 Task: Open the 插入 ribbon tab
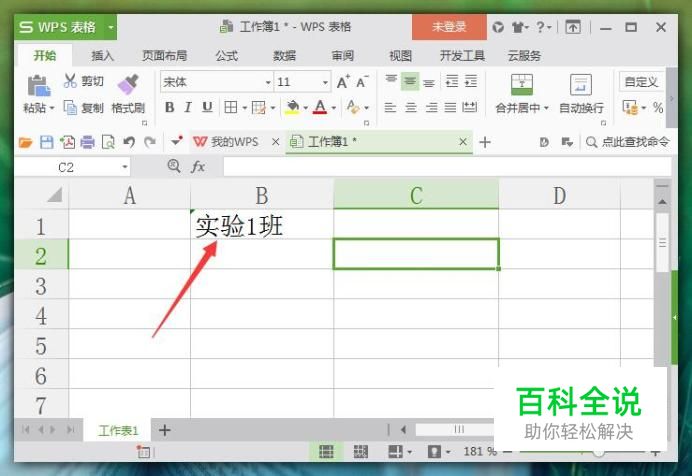click(x=102, y=56)
